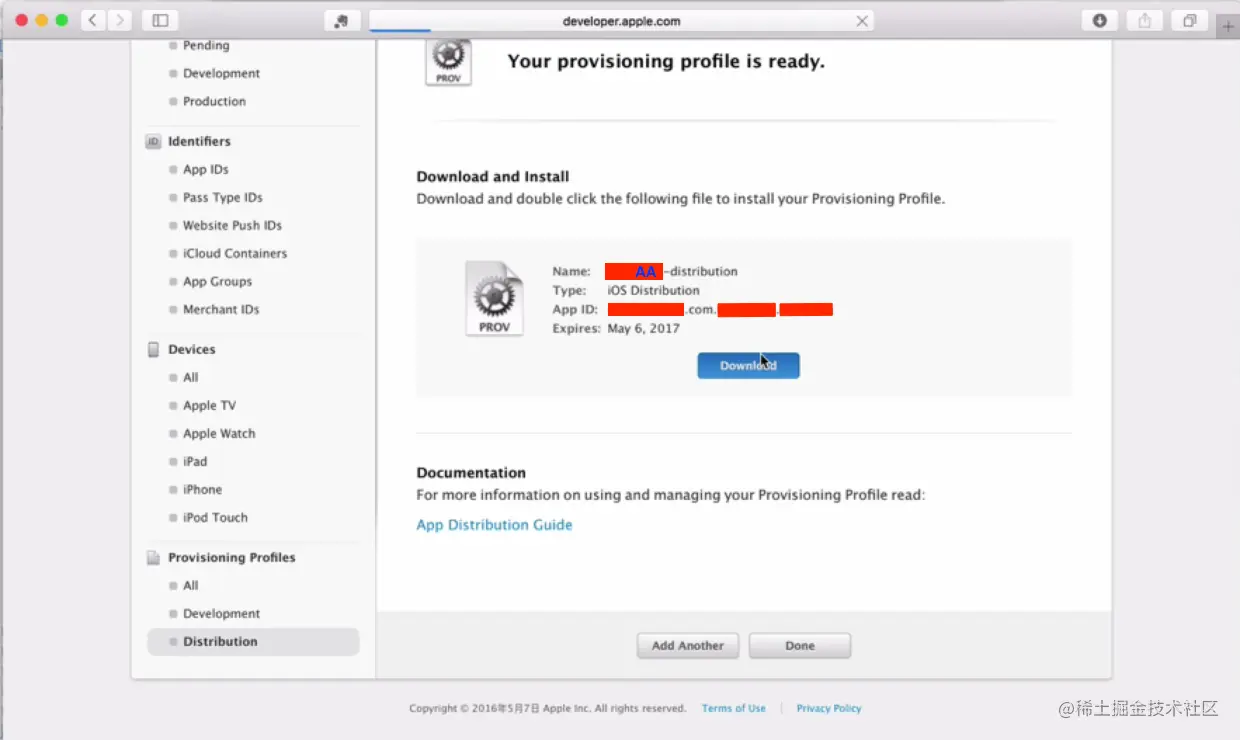Click the PROV file icon in details box

pyautogui.click(x=494, y=298)
